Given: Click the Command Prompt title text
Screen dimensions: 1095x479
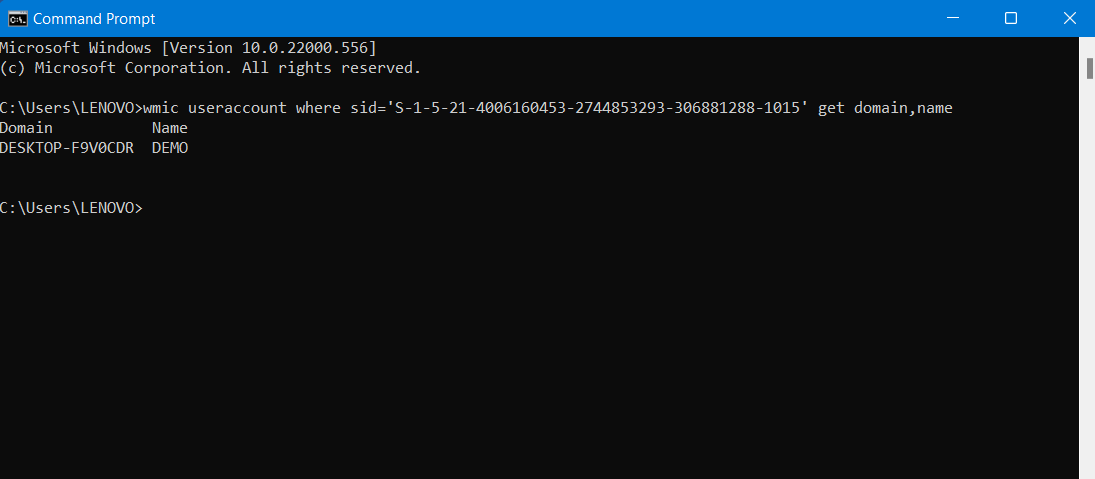Looking at the screenshot, I should 94,19.
